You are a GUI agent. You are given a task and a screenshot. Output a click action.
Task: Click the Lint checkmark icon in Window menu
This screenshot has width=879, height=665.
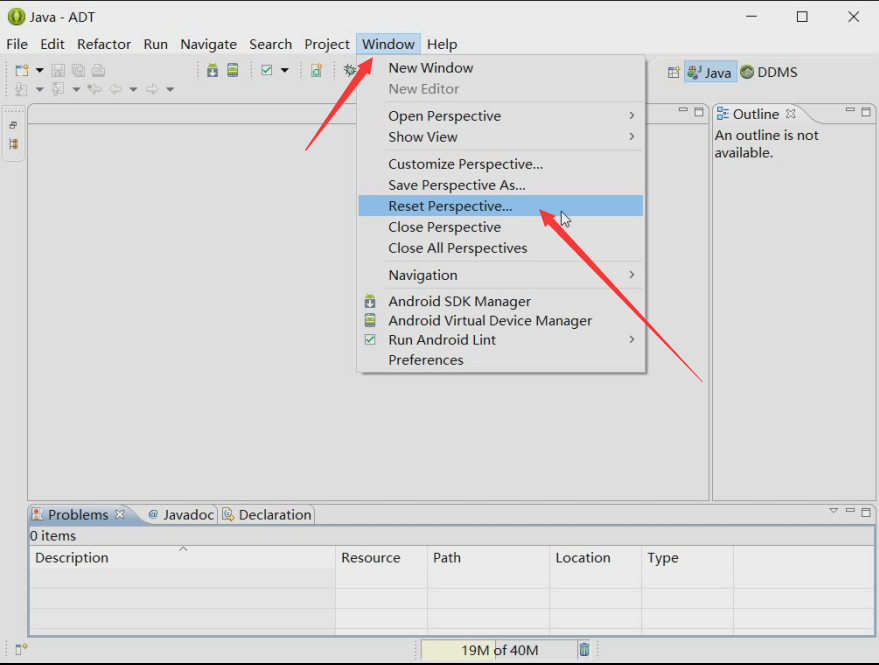coord(370,339)
